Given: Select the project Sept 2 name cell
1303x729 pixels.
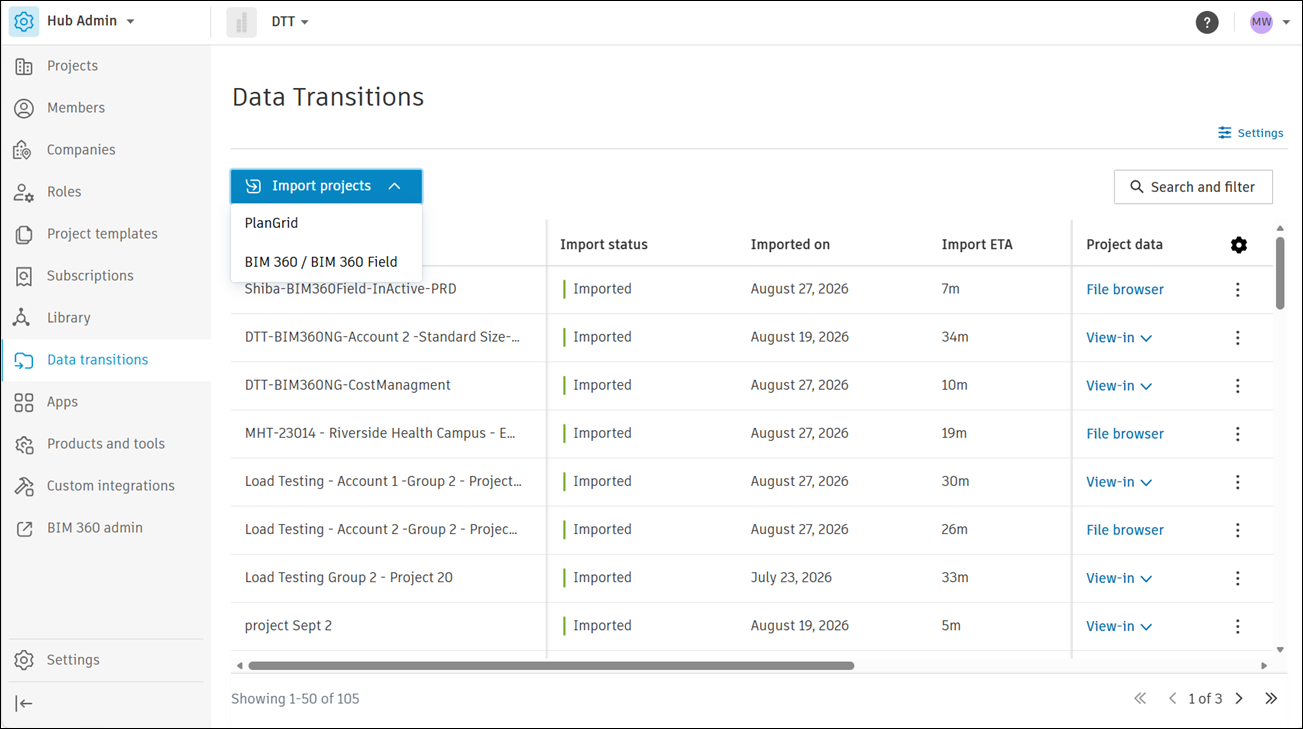Looking at the screenshot, I should [288, 626].
